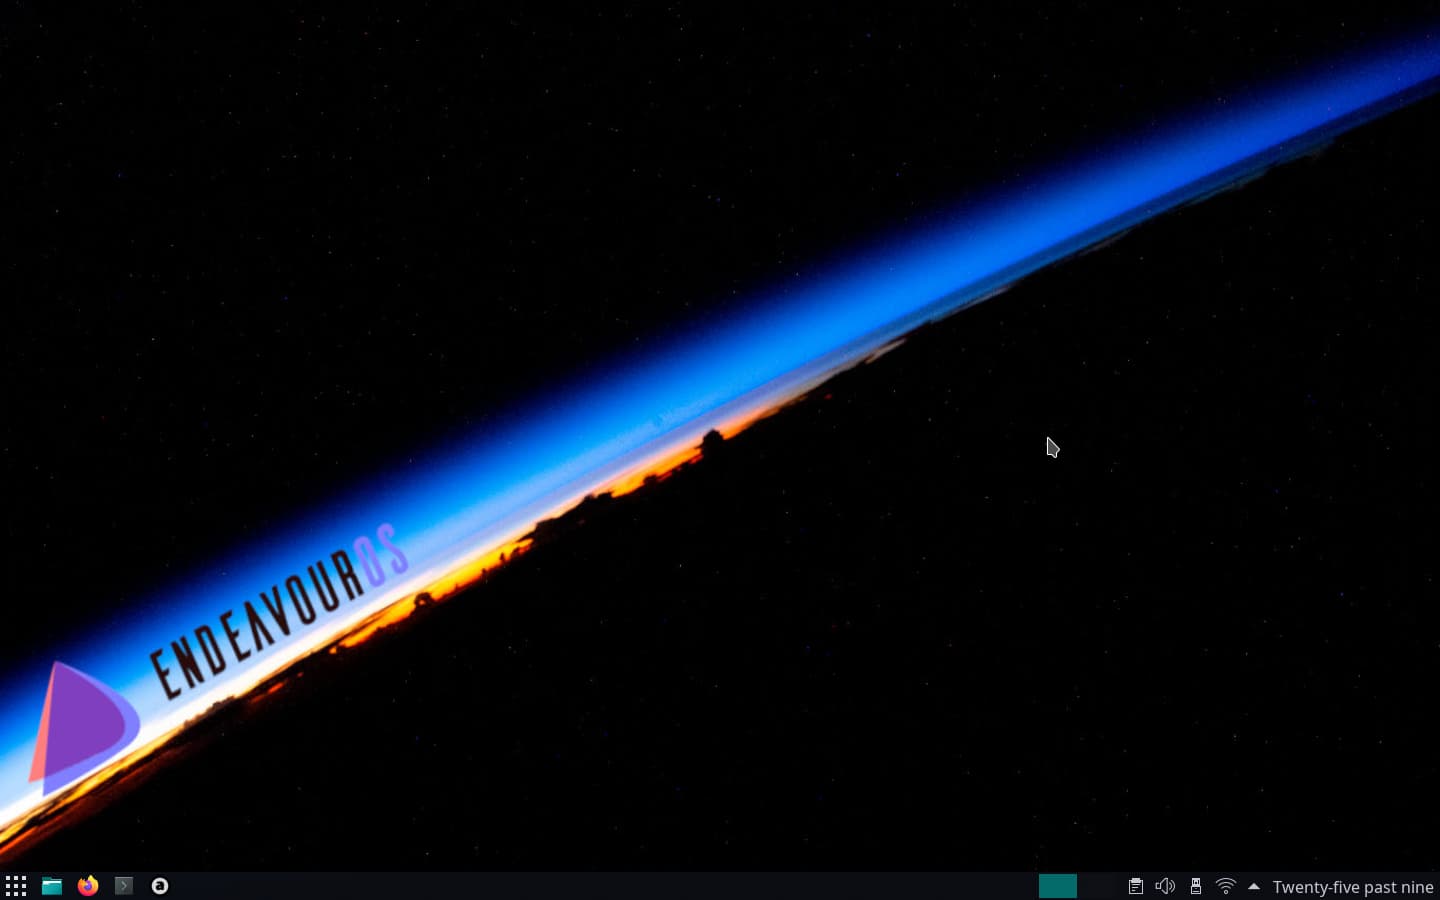Toggle Wi-Fi connectivity from the tray

[x=1226, y=886]
